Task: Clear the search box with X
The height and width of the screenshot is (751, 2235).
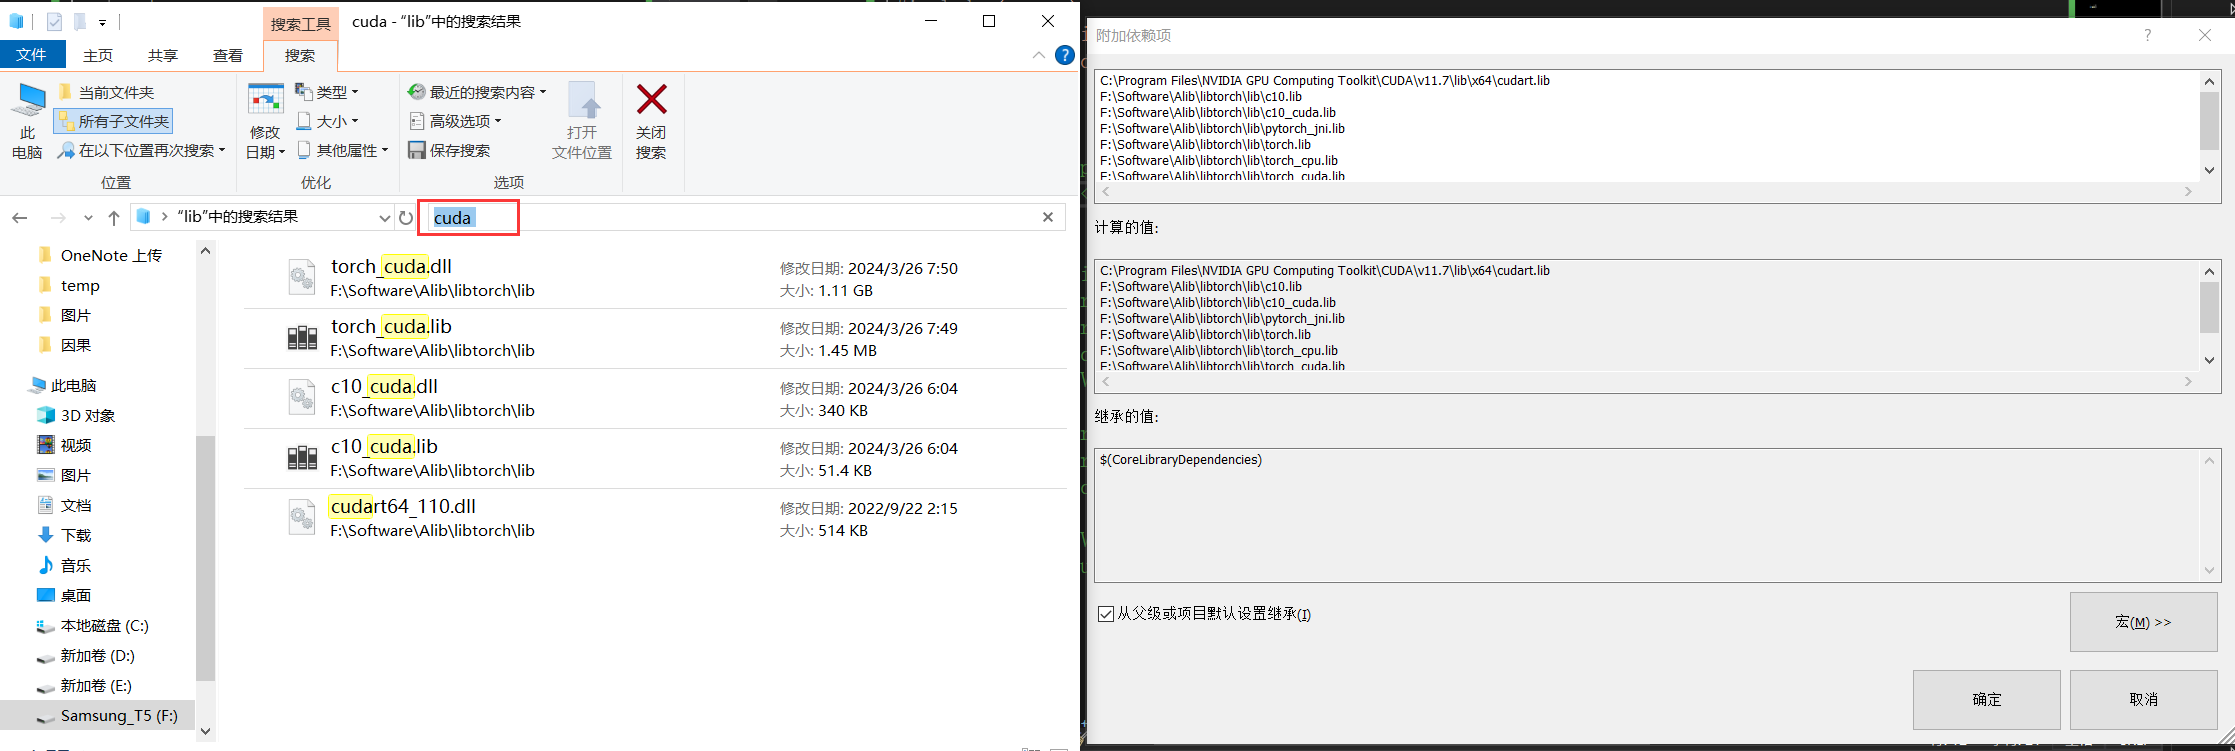Action: (1048, 217)
